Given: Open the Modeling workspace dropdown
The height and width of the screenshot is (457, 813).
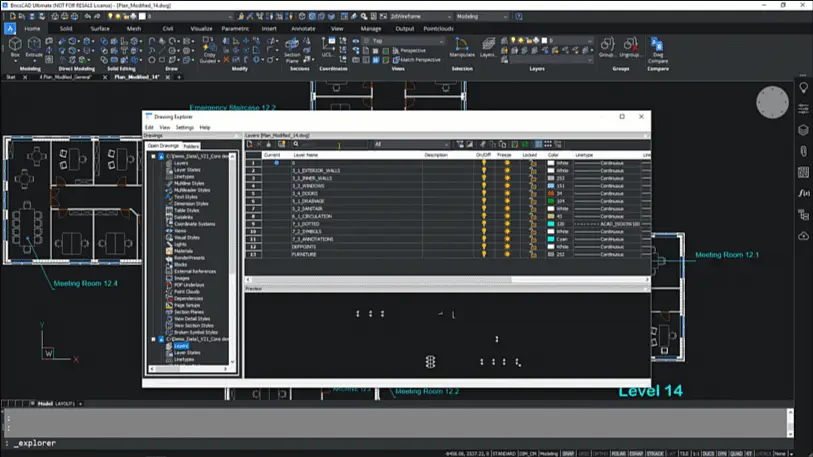Looking at the screenshot, I should pyautogui.click(x=482, y=16).
